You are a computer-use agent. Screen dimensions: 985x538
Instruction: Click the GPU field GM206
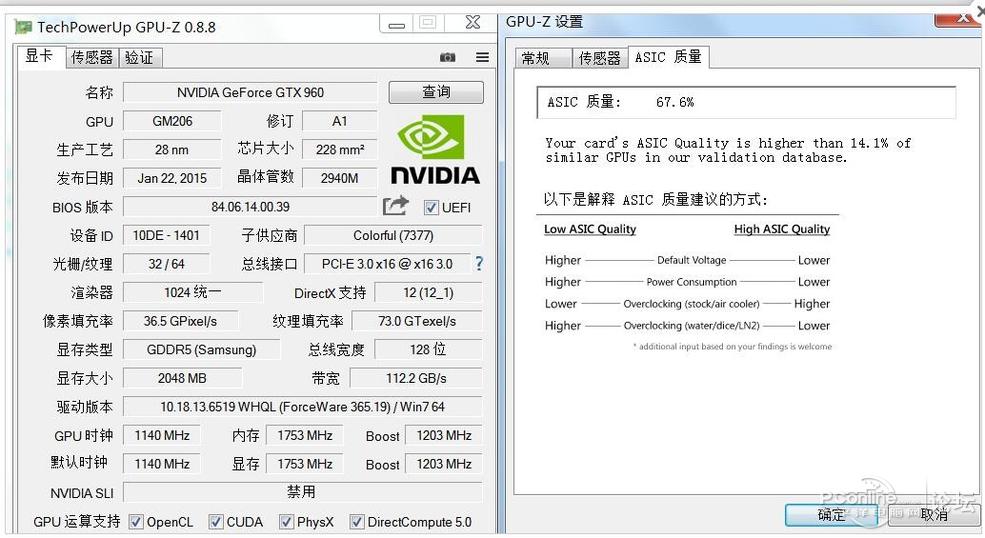tap(172, 121)
